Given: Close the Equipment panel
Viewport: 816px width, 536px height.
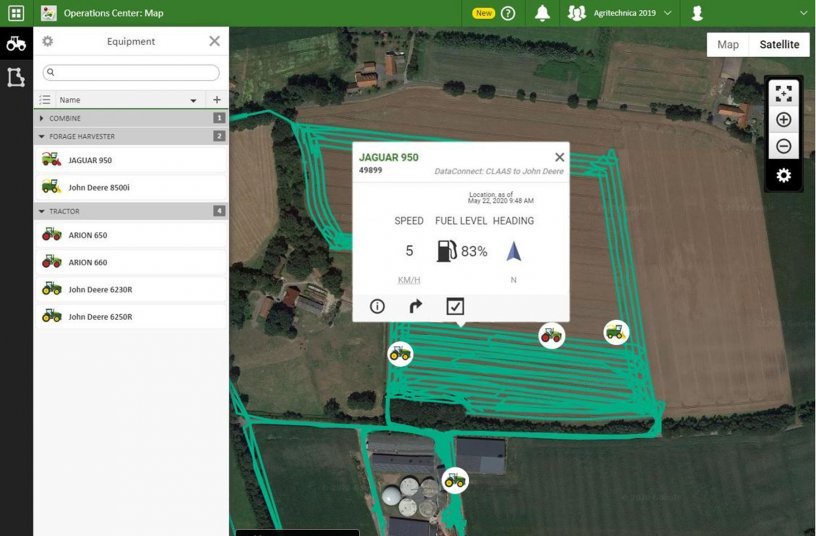Looking at the screenshot, I should click(214, 41).
